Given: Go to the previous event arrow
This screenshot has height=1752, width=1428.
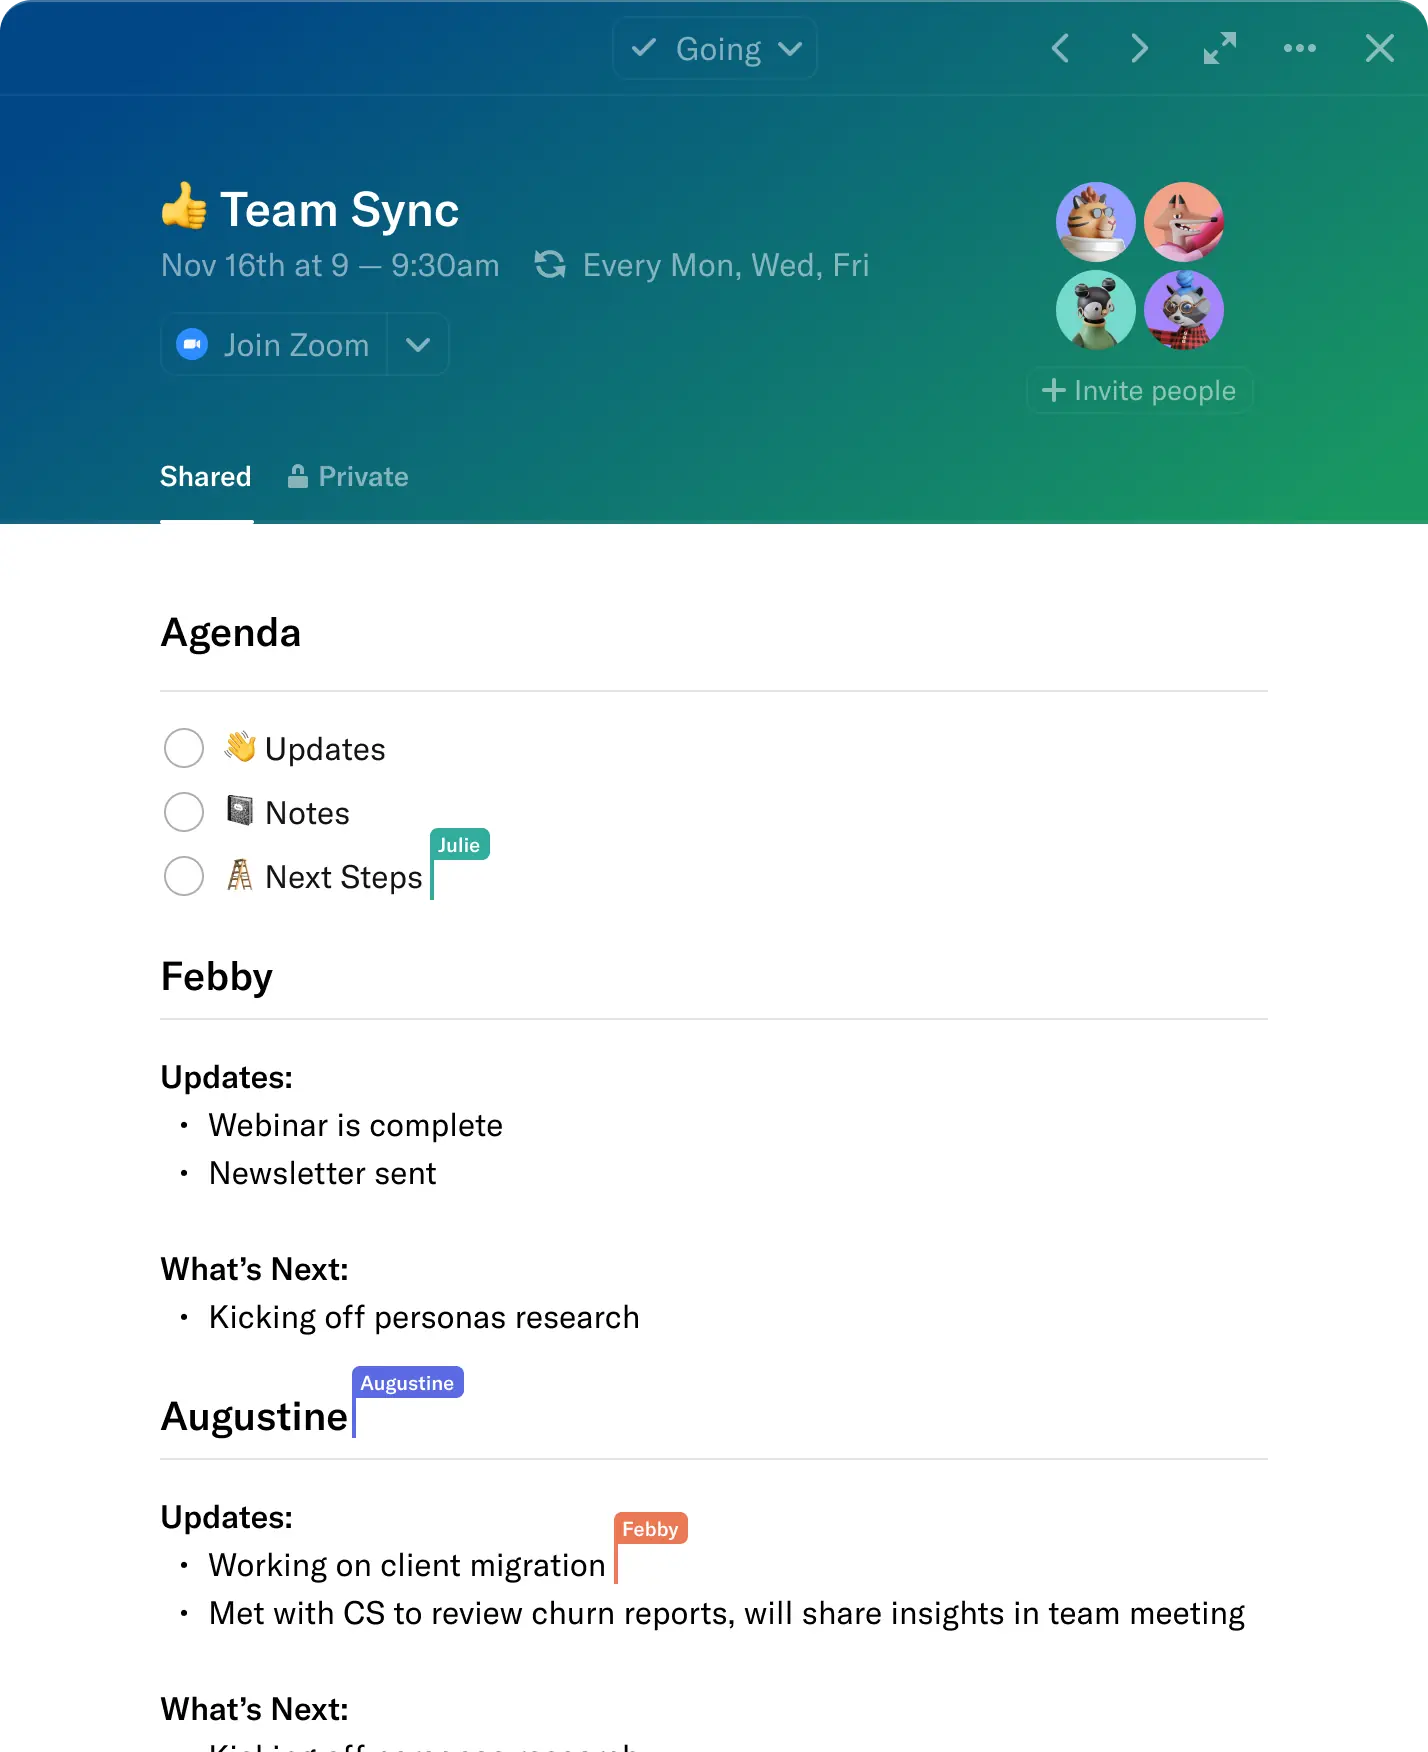Looking at the screenshot, I should point(1061,48).
